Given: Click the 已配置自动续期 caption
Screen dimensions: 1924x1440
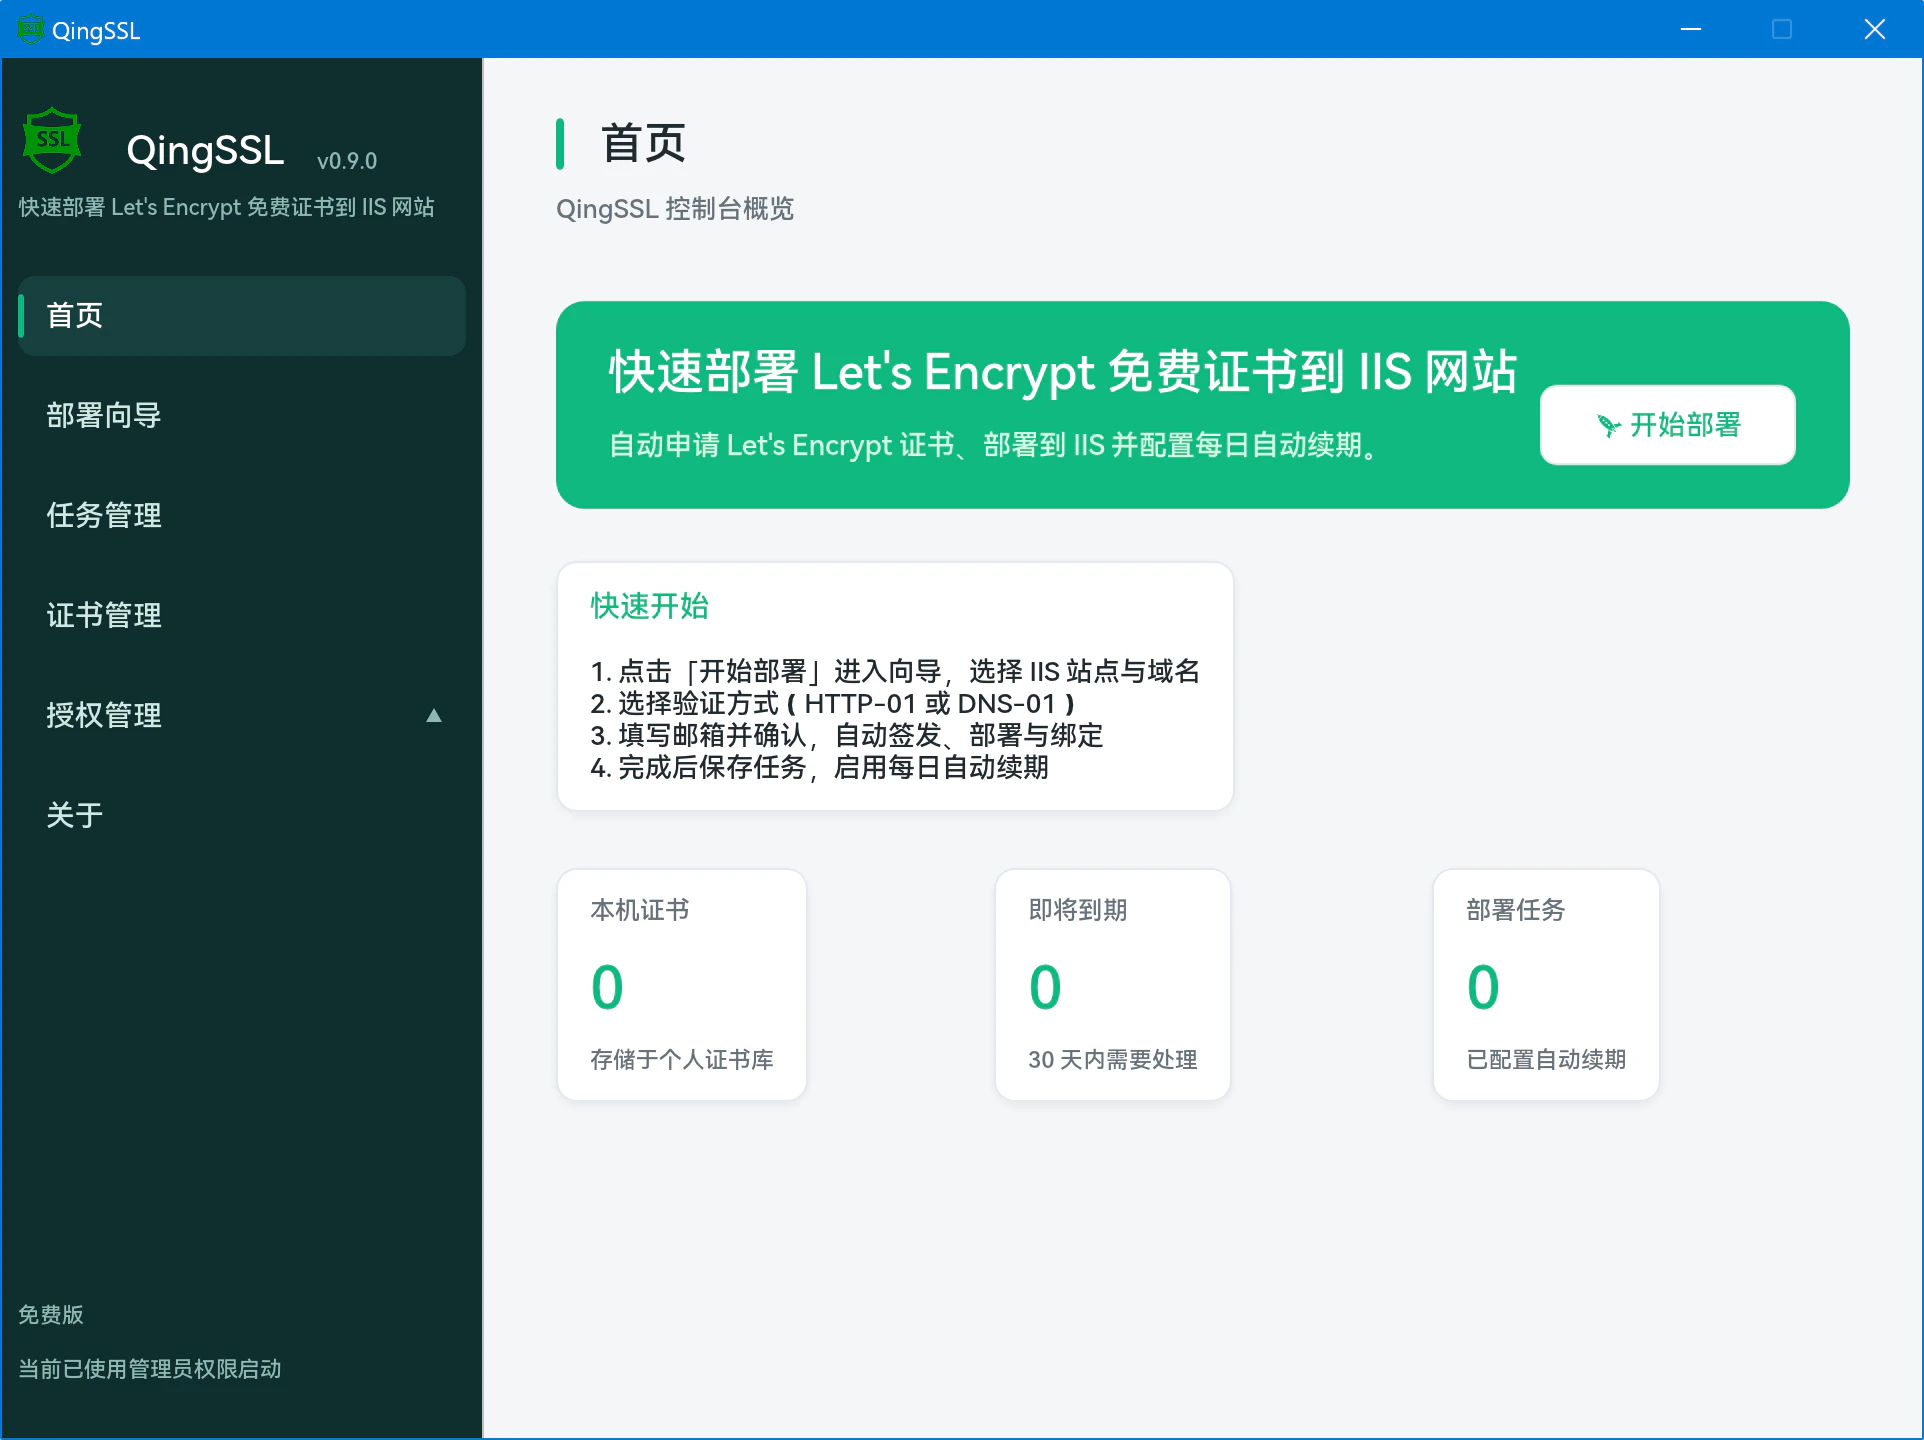Looking at the screenshot, I should coord(1546,1060).
